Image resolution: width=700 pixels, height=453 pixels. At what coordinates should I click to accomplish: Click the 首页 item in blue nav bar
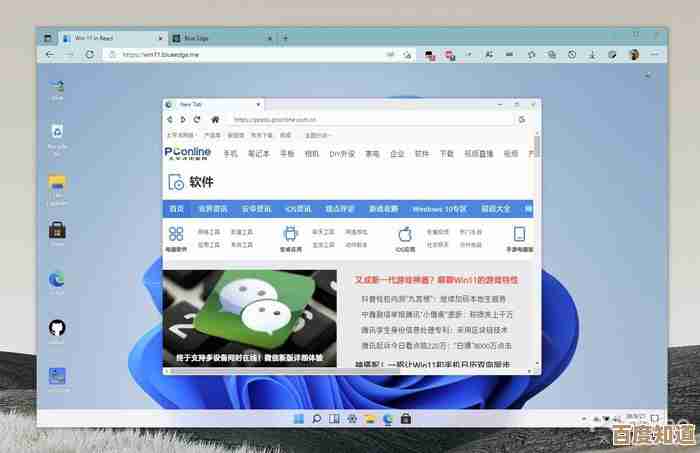176,209
